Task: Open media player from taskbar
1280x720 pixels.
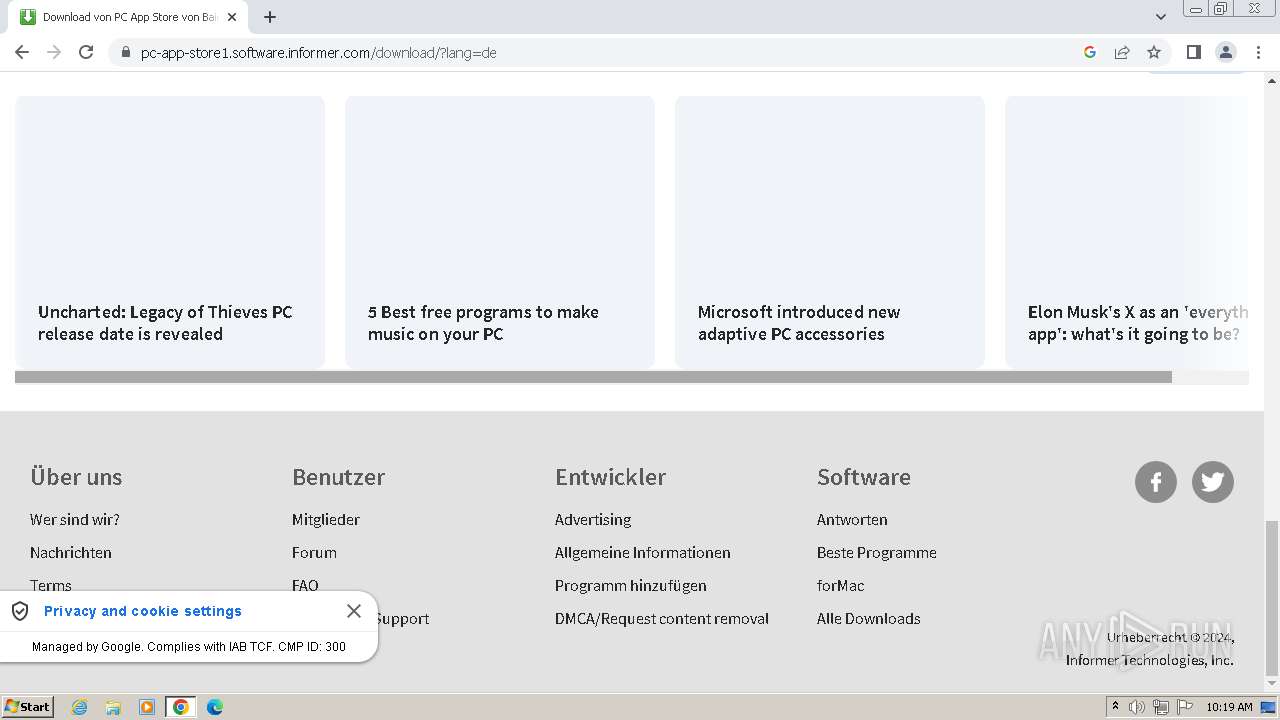Action: point(147,707)
